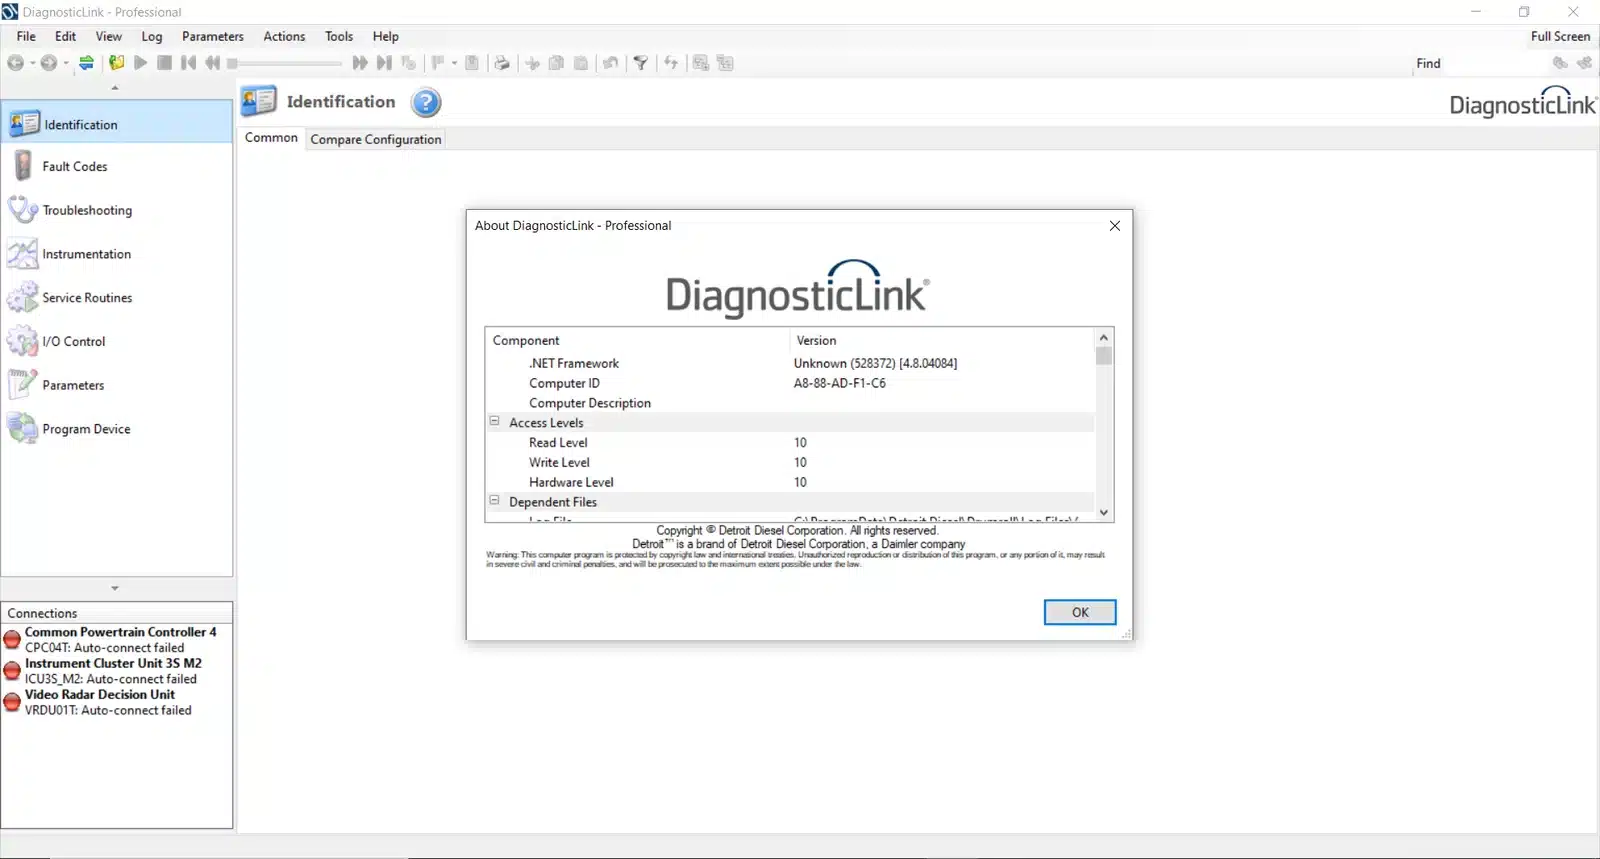The height and width of the screenshot is (859, 1600).
Task: Open the Parameters menu
Action: pyautogui.click(x=212, y=37)
